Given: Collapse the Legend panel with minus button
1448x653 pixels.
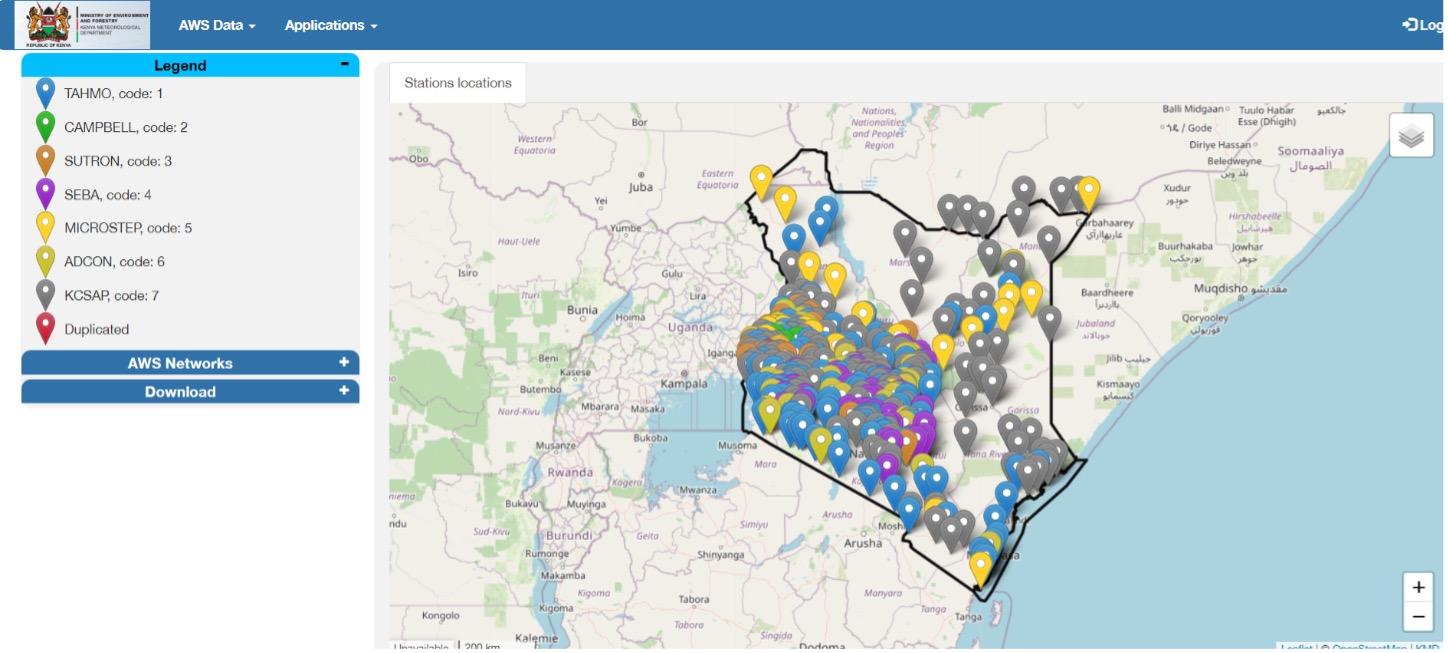Looking at the screenshot, I should tap(344, 64).
